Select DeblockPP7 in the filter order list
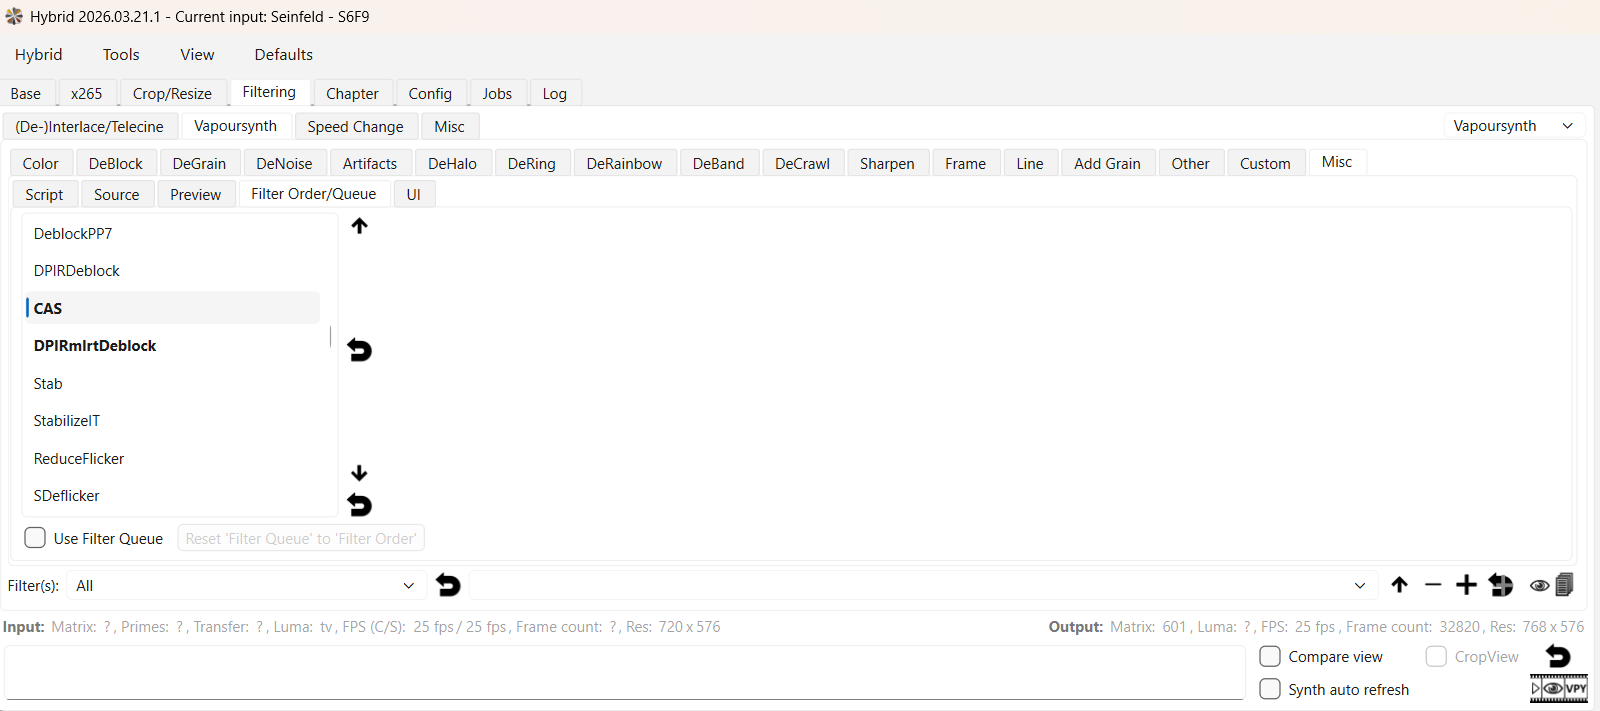Image resolution: width=1600 pixels, height=711 pixels. pos(172,233)
